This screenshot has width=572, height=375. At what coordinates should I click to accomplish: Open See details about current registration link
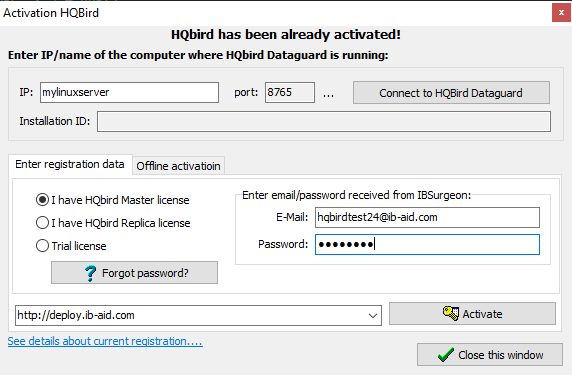click(105, 341)
